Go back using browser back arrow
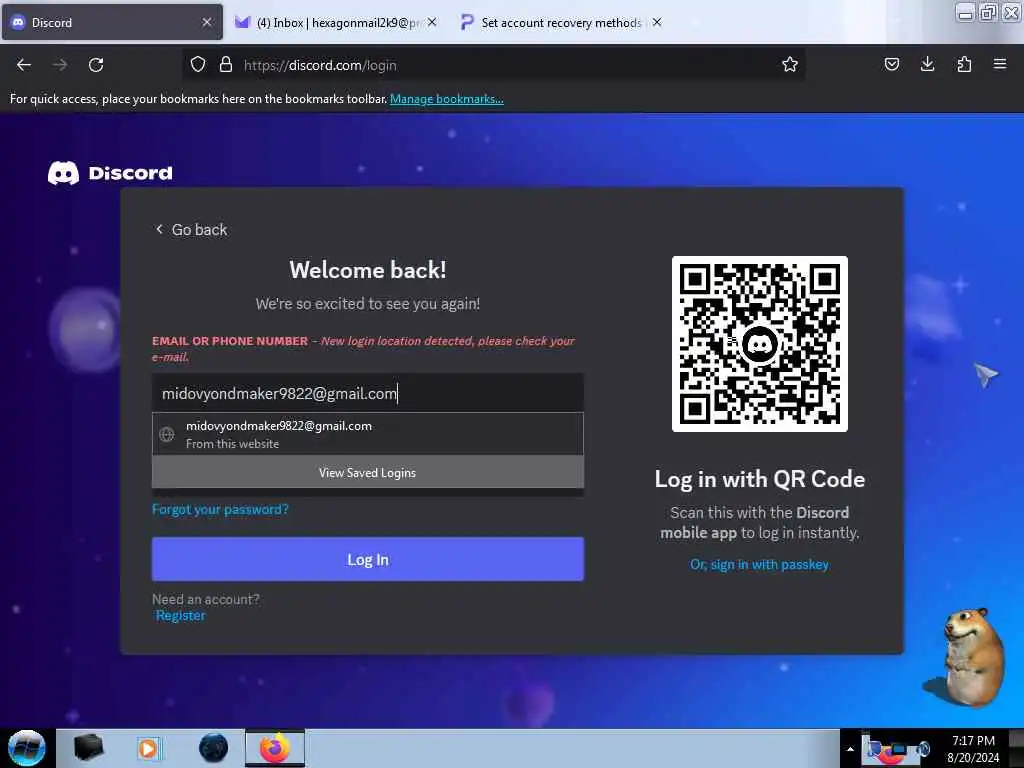The width and height of the screenshot is (1024, 768). coord(24,65)
